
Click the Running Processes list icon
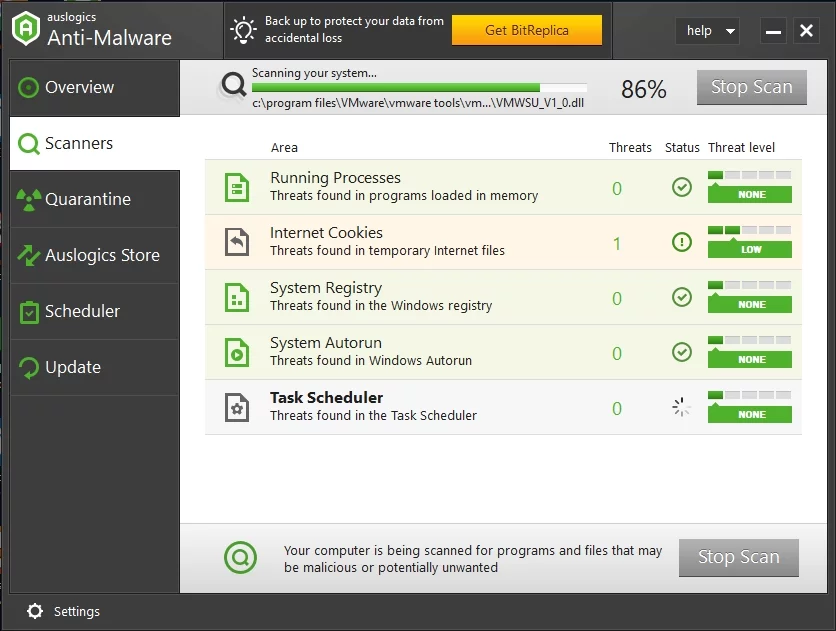click(x=237, y=187)
